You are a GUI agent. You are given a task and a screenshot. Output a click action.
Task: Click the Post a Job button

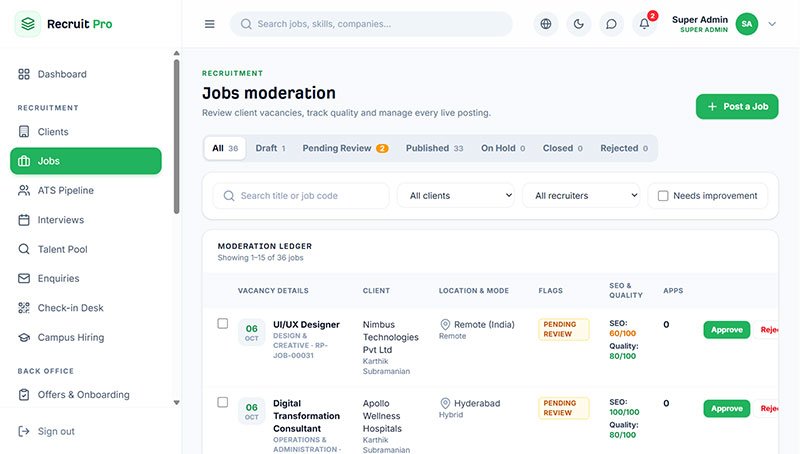[737, 107]
